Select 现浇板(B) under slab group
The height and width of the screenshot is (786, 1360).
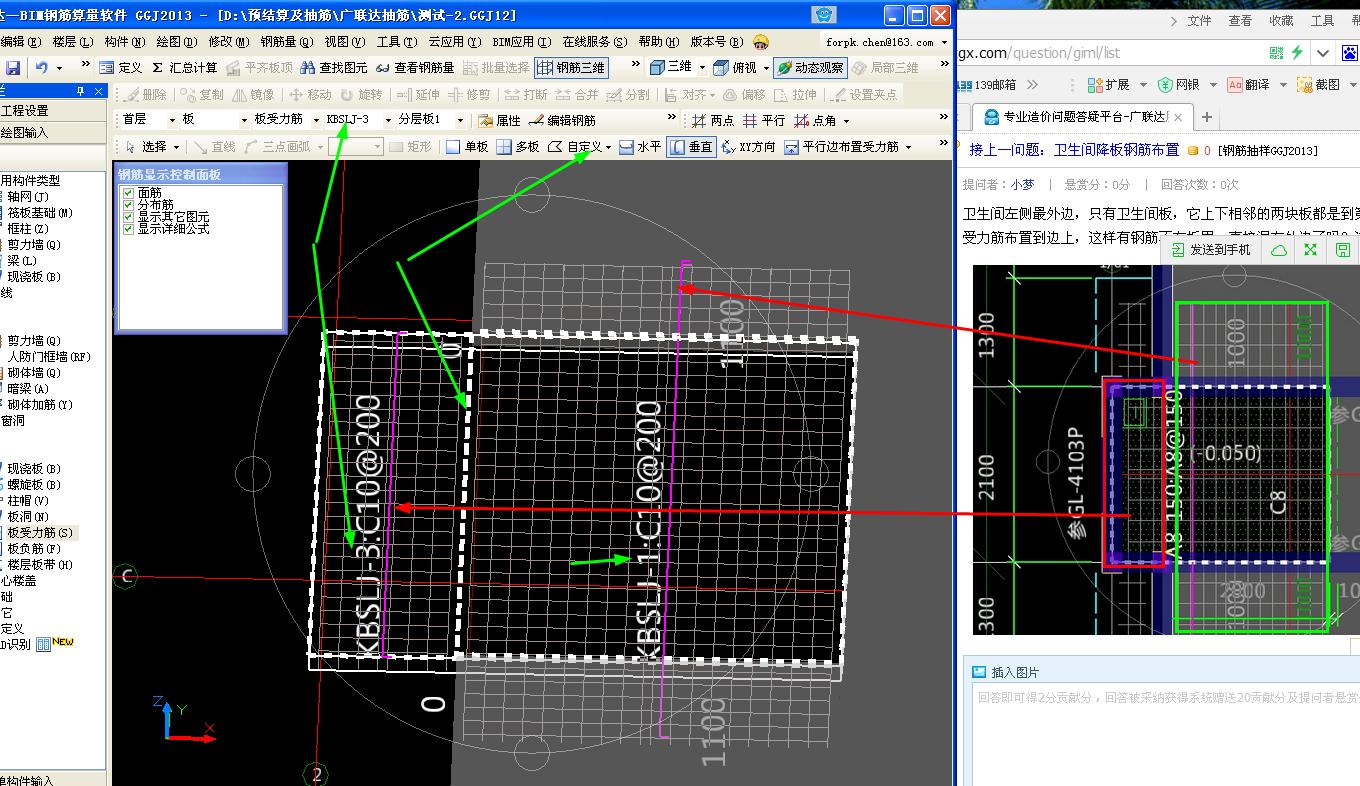click(34, 469)
